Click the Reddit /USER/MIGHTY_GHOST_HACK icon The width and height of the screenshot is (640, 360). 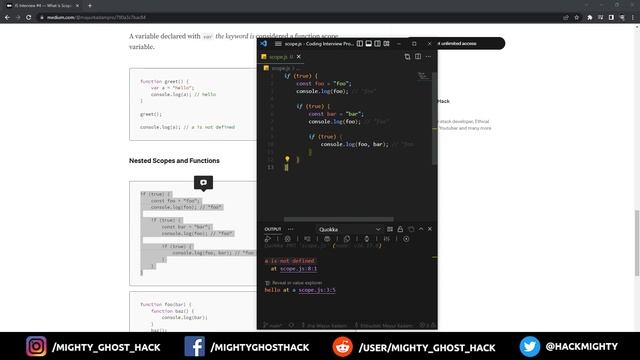coord(342,346)
